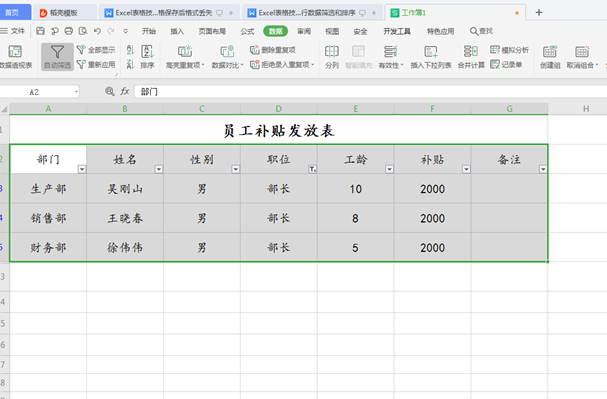Screen dimensions: 607x399
Task: Click the fx insert function icon
Action: tap(125, 91)
